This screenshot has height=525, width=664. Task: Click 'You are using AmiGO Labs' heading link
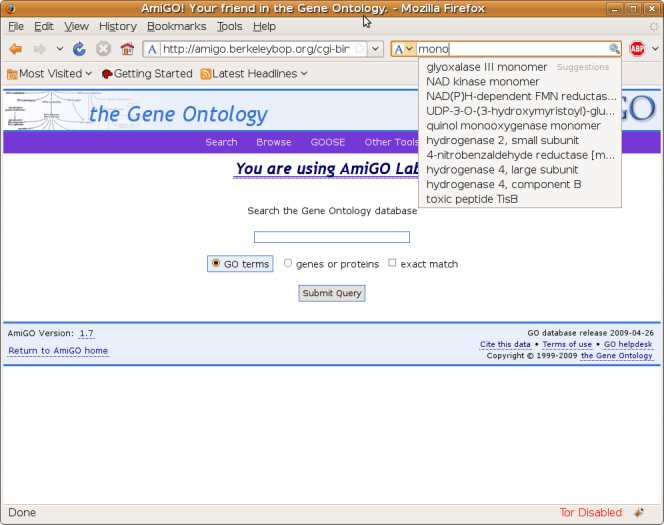click(x=326, y=169)
